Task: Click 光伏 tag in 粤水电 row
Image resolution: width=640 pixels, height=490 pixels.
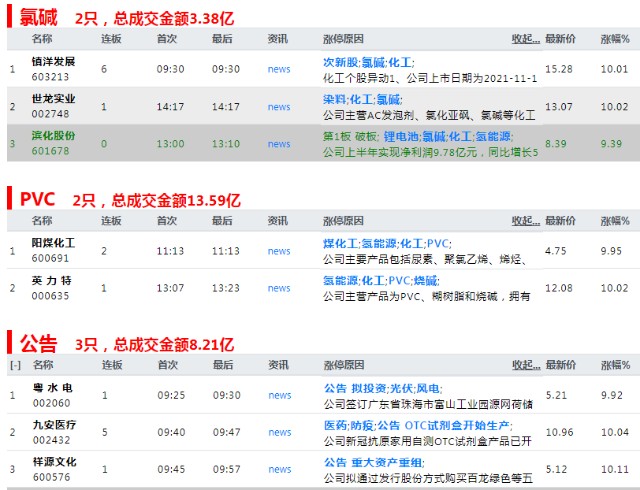Action: click(401, 388)
